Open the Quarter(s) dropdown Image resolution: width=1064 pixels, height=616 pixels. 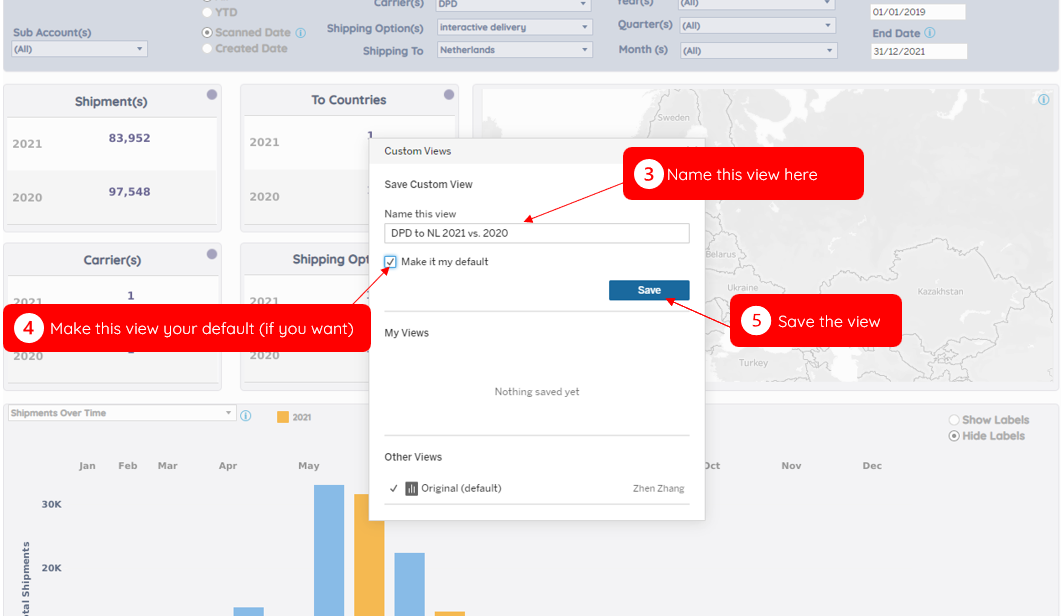click(x=757, y=26)
